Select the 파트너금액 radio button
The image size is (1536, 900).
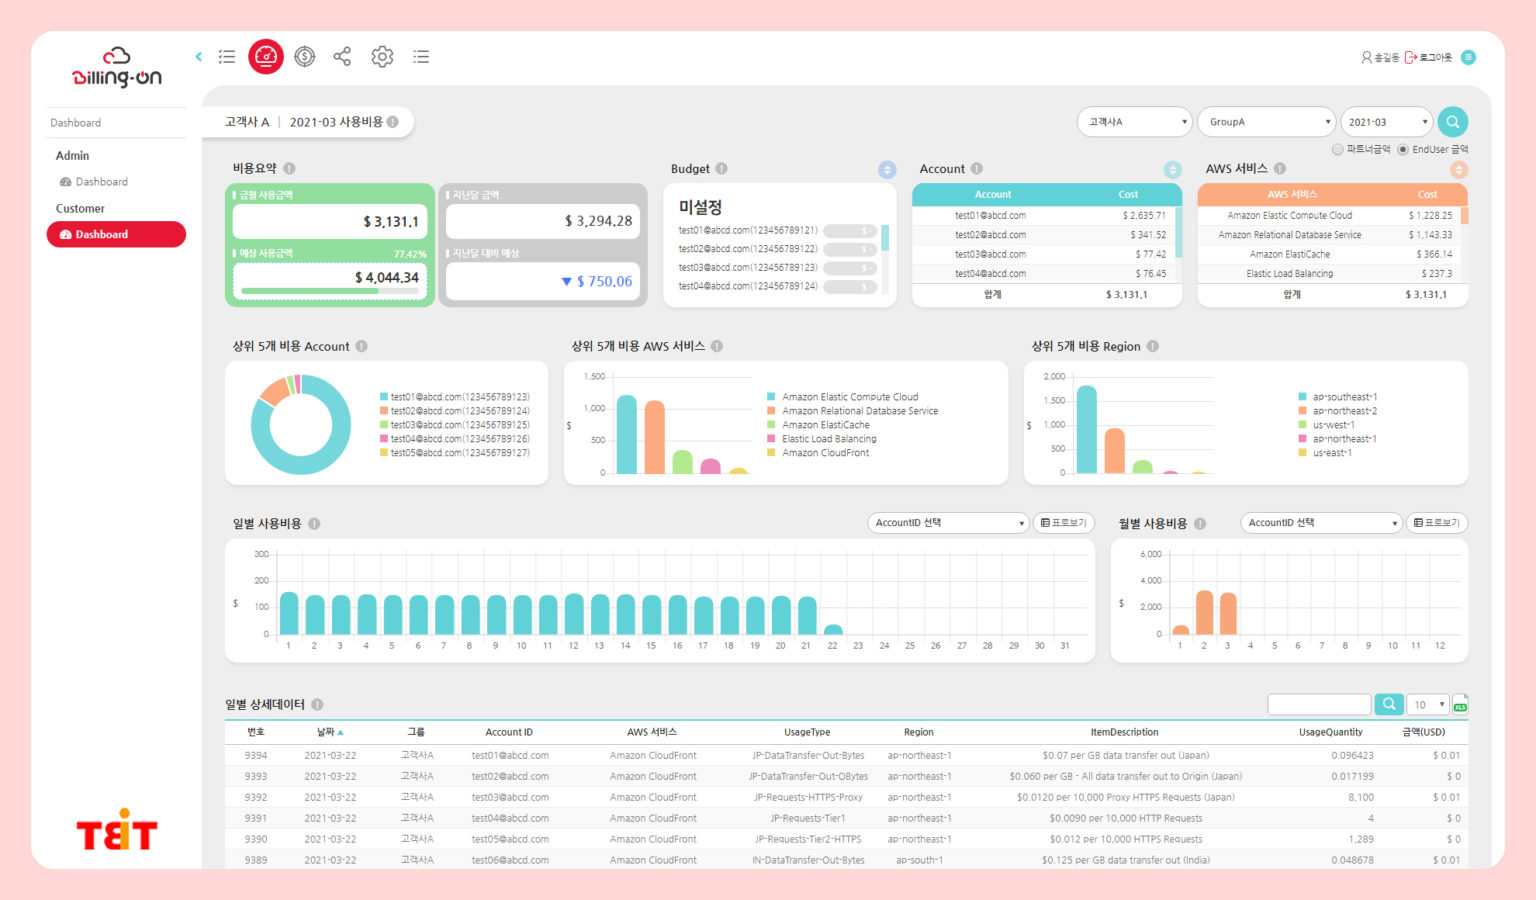click(x=1337, y=149)
